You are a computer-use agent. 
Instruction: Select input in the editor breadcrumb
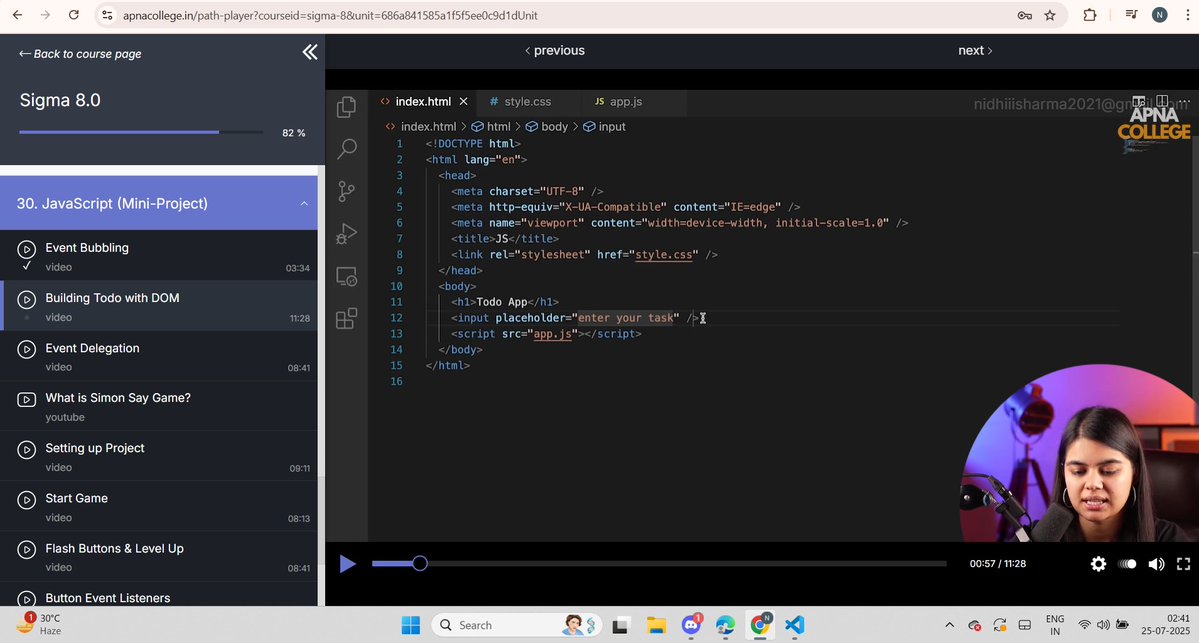[605, 127]
